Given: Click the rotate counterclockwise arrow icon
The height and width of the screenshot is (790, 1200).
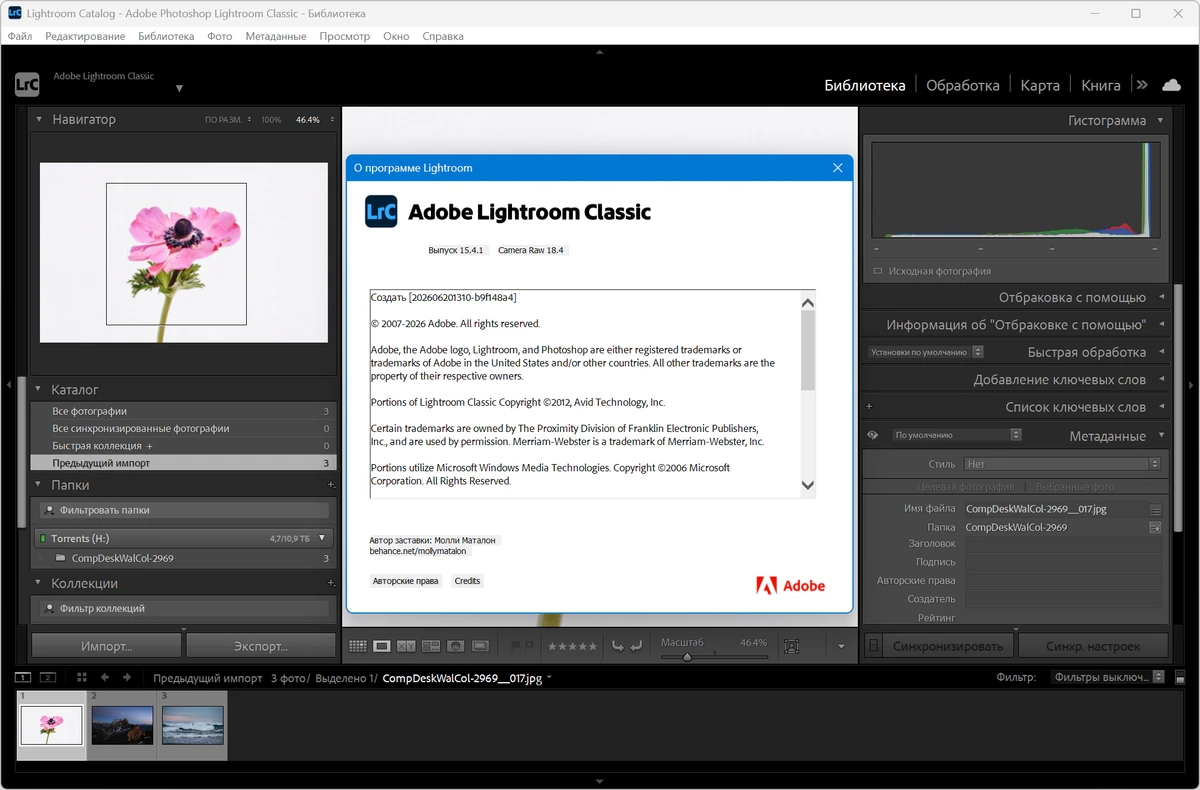Looking at the screenshot, I should pos(617,646).
